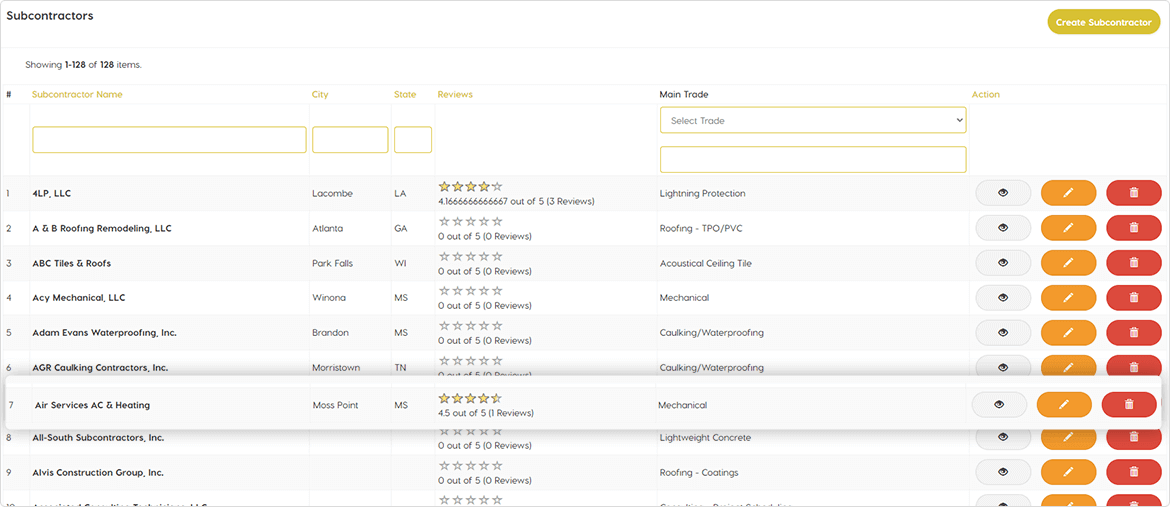Delete Air Services AC & Heating
This screenshot has width=1170, height=507.
click(x=1129, y=405)
